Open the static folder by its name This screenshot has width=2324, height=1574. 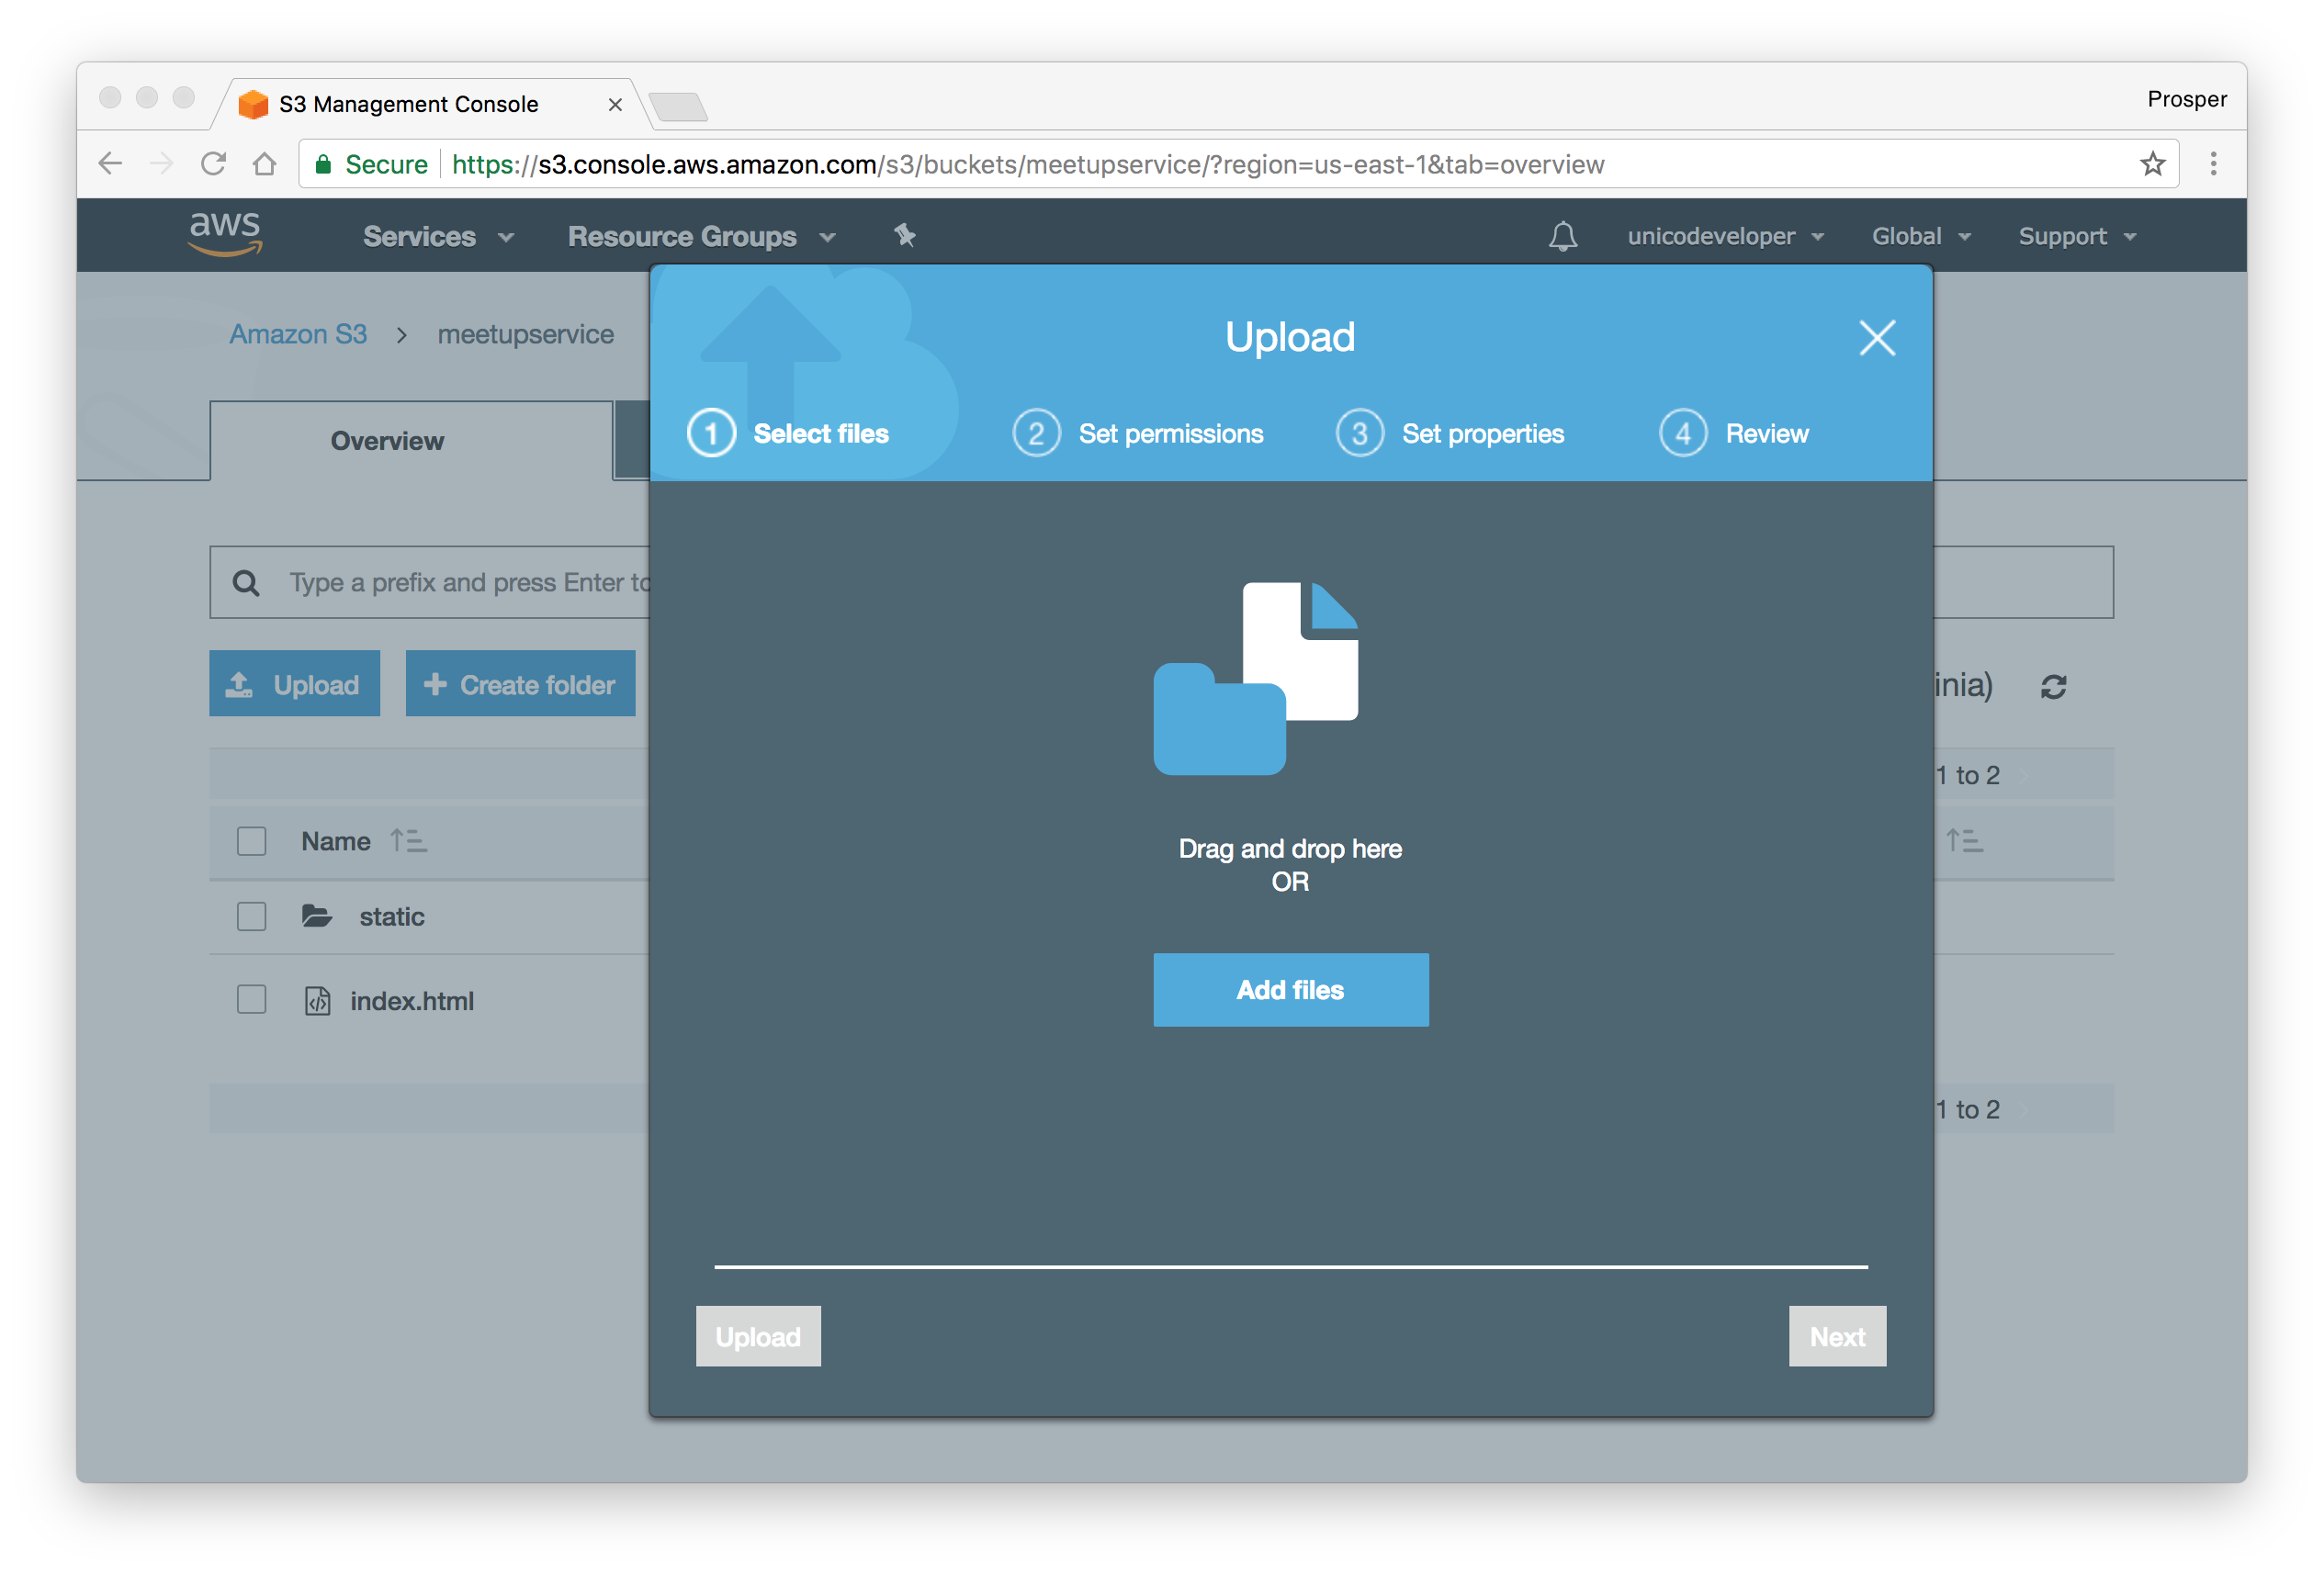[x=392, y=917]
